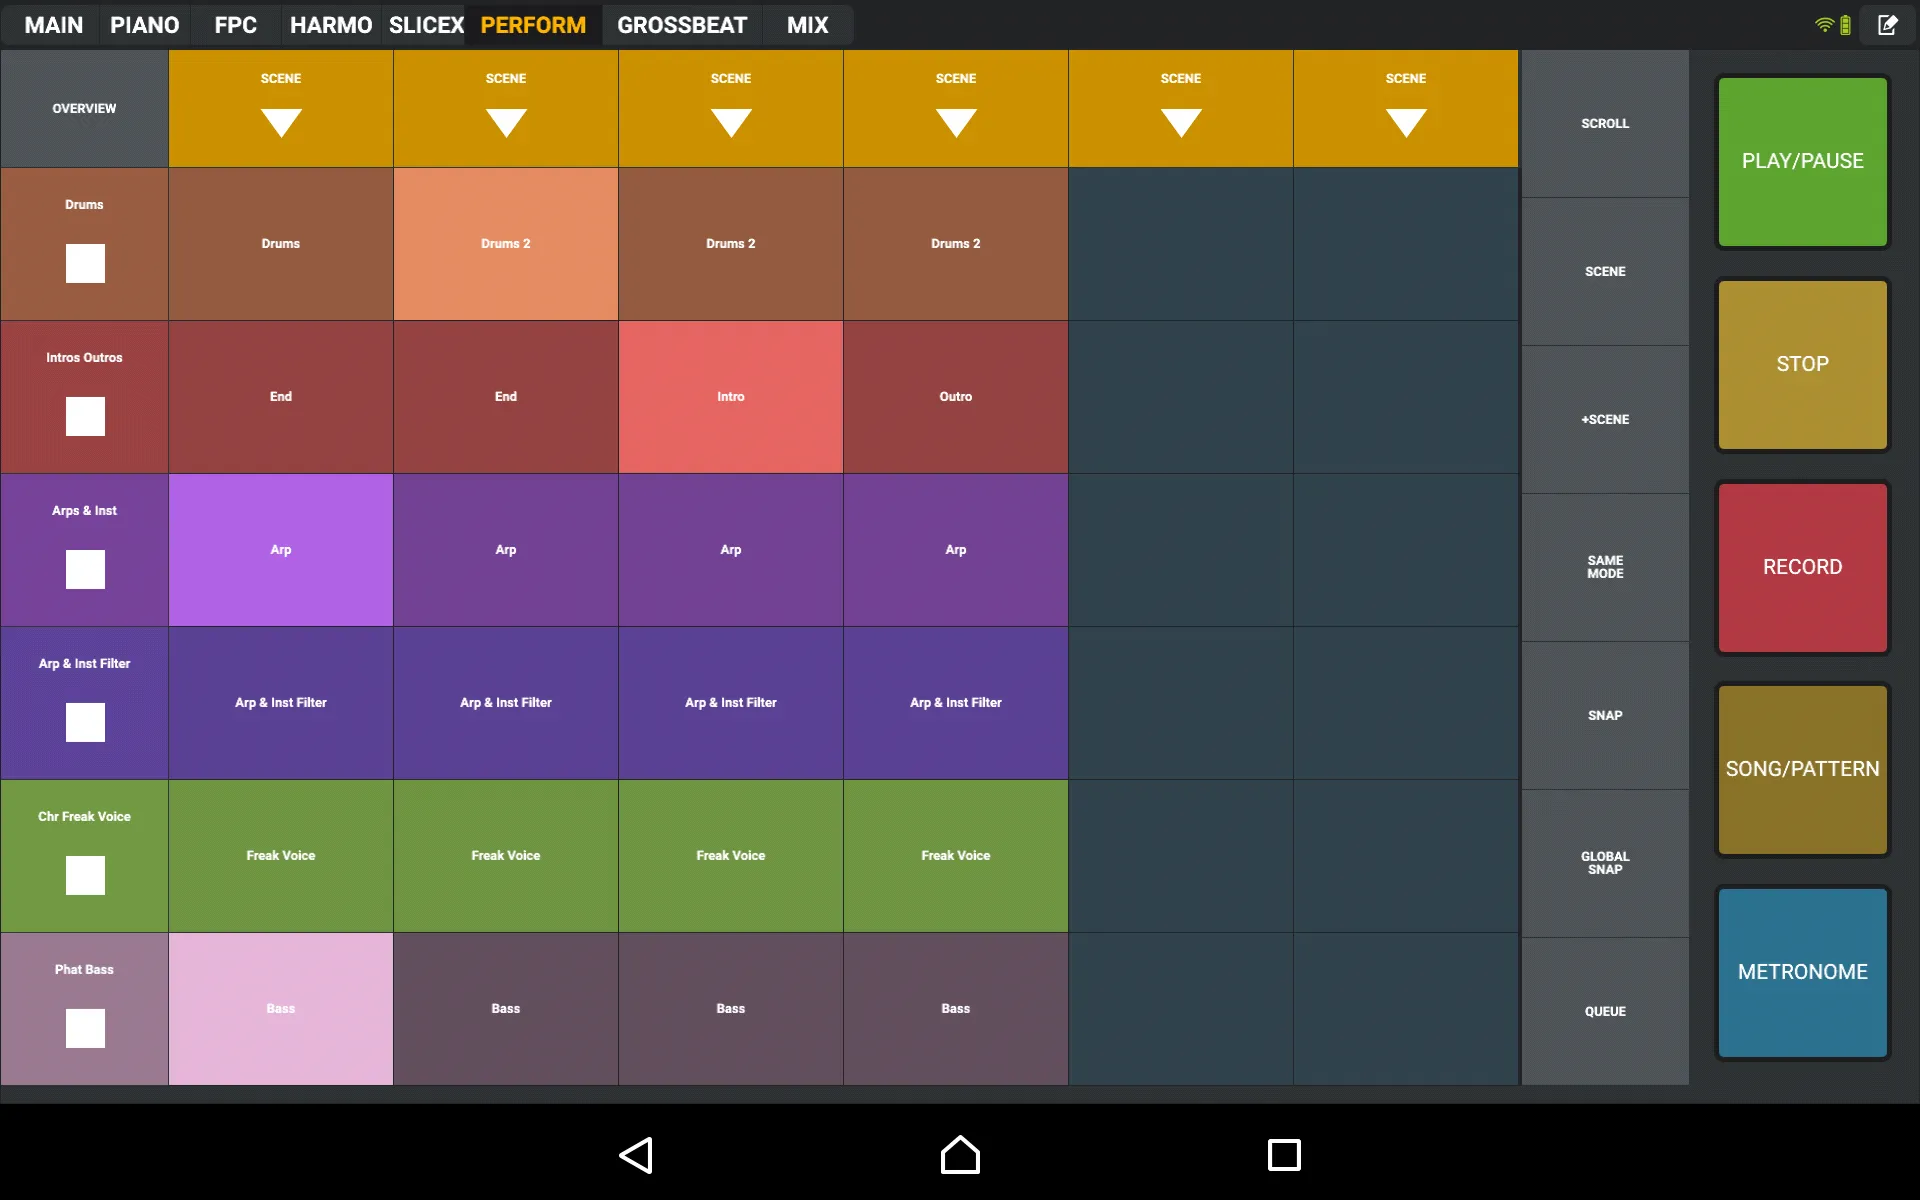This screenshot has height=1200, width=1920.
Task: Toggle the GLOBAL SNAP option
Action: (1603, 864)
